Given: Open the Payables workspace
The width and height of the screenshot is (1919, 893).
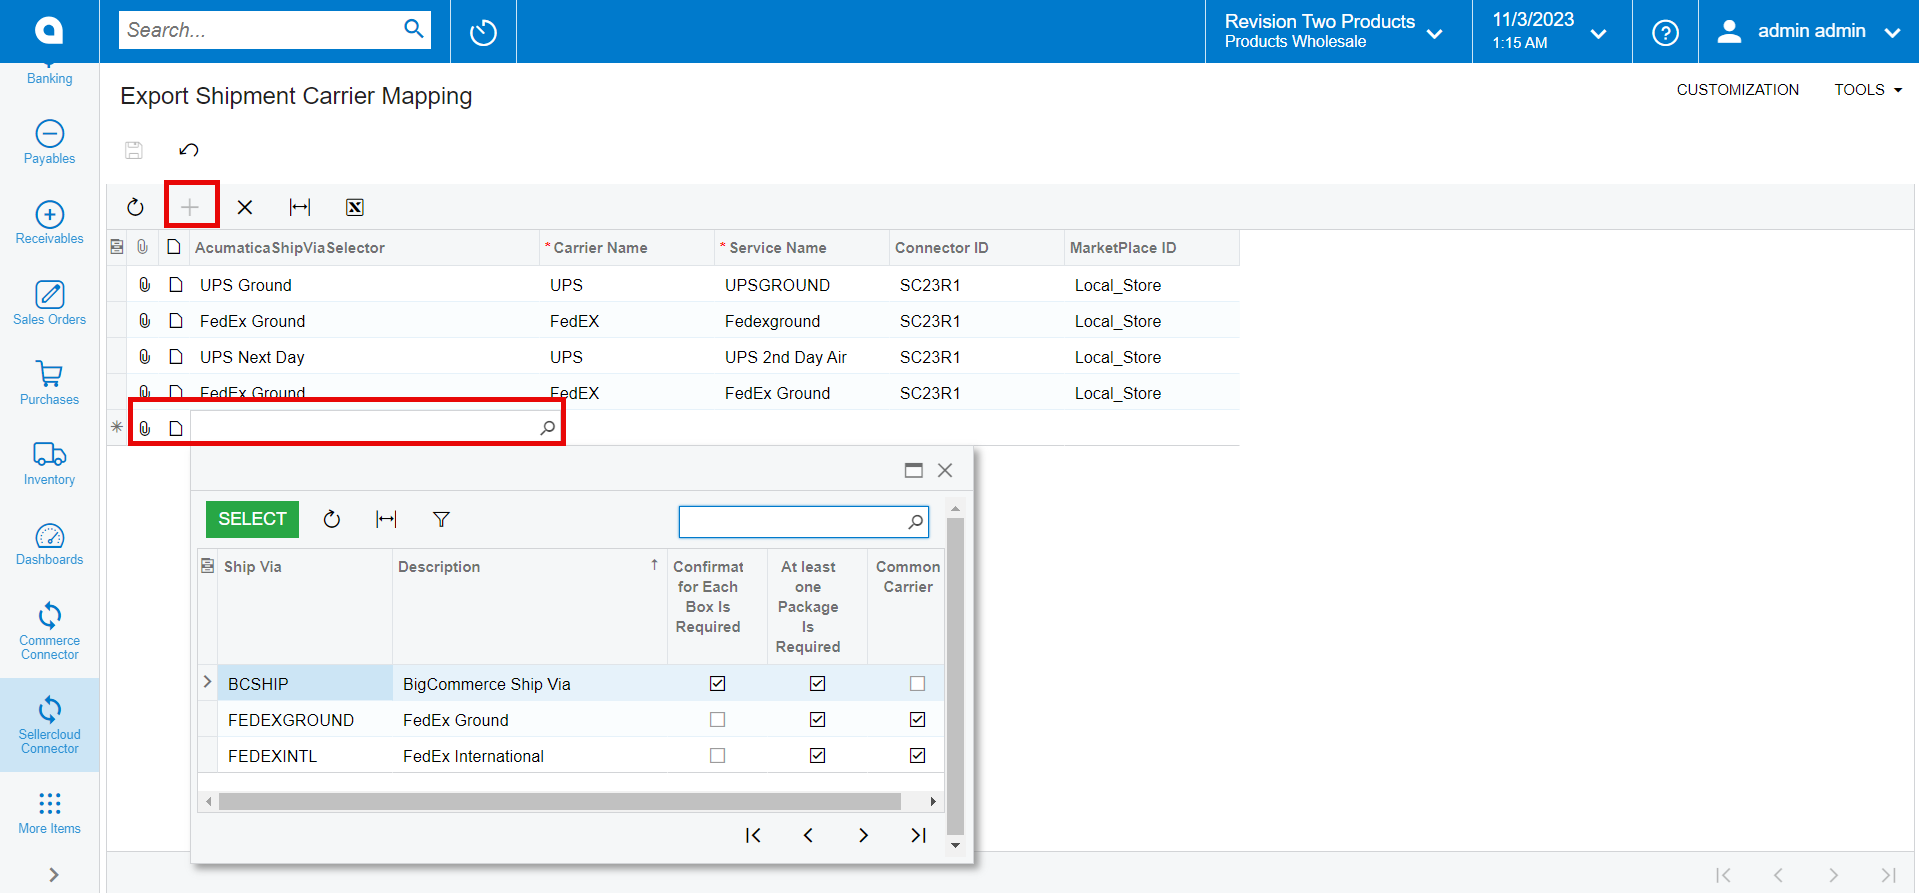Looking at the screenshot, I should (49, 143).
